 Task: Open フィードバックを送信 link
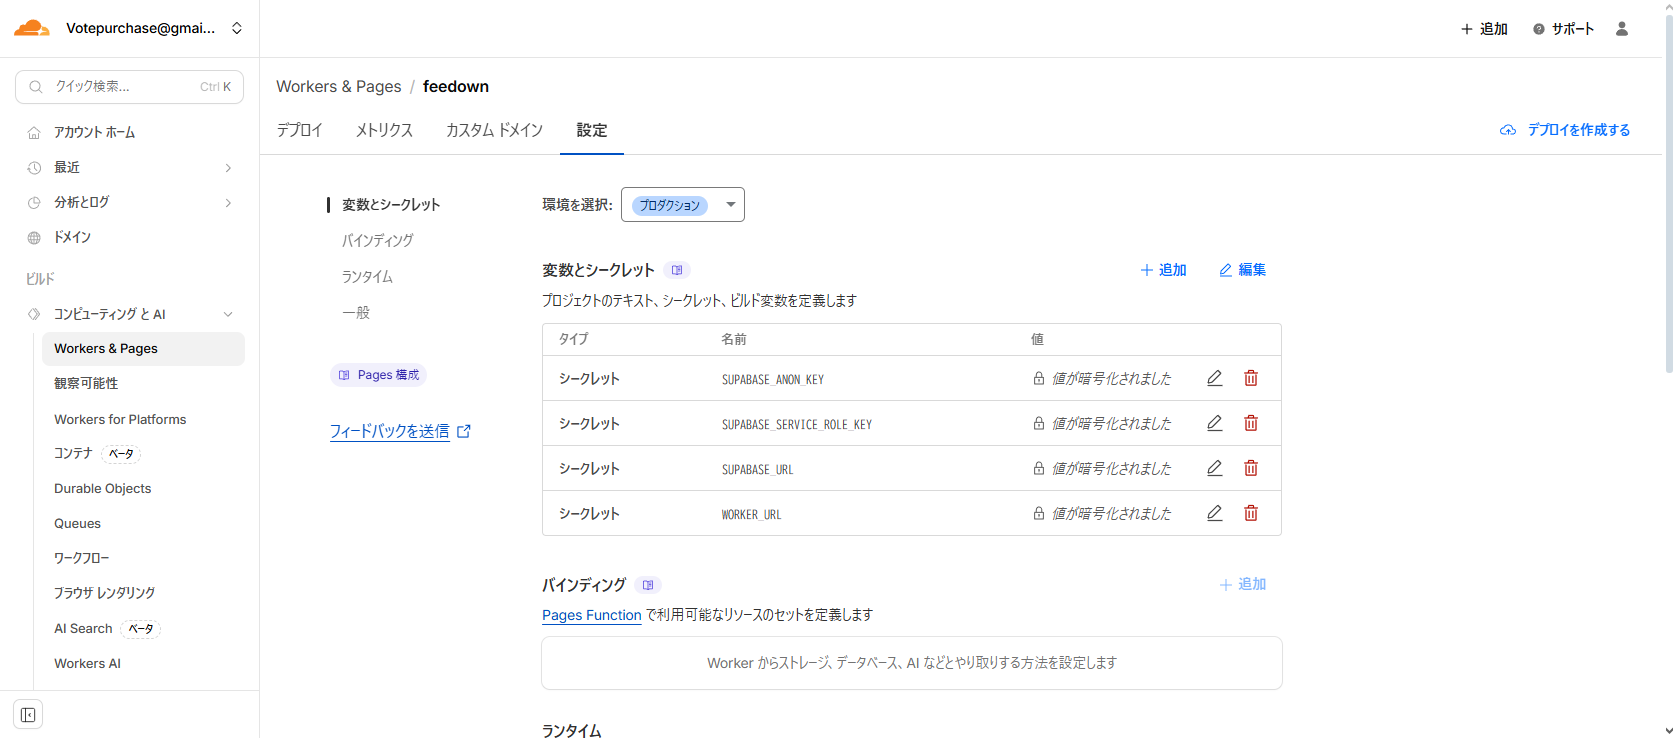pyautogui.click(x=390, y=431)
